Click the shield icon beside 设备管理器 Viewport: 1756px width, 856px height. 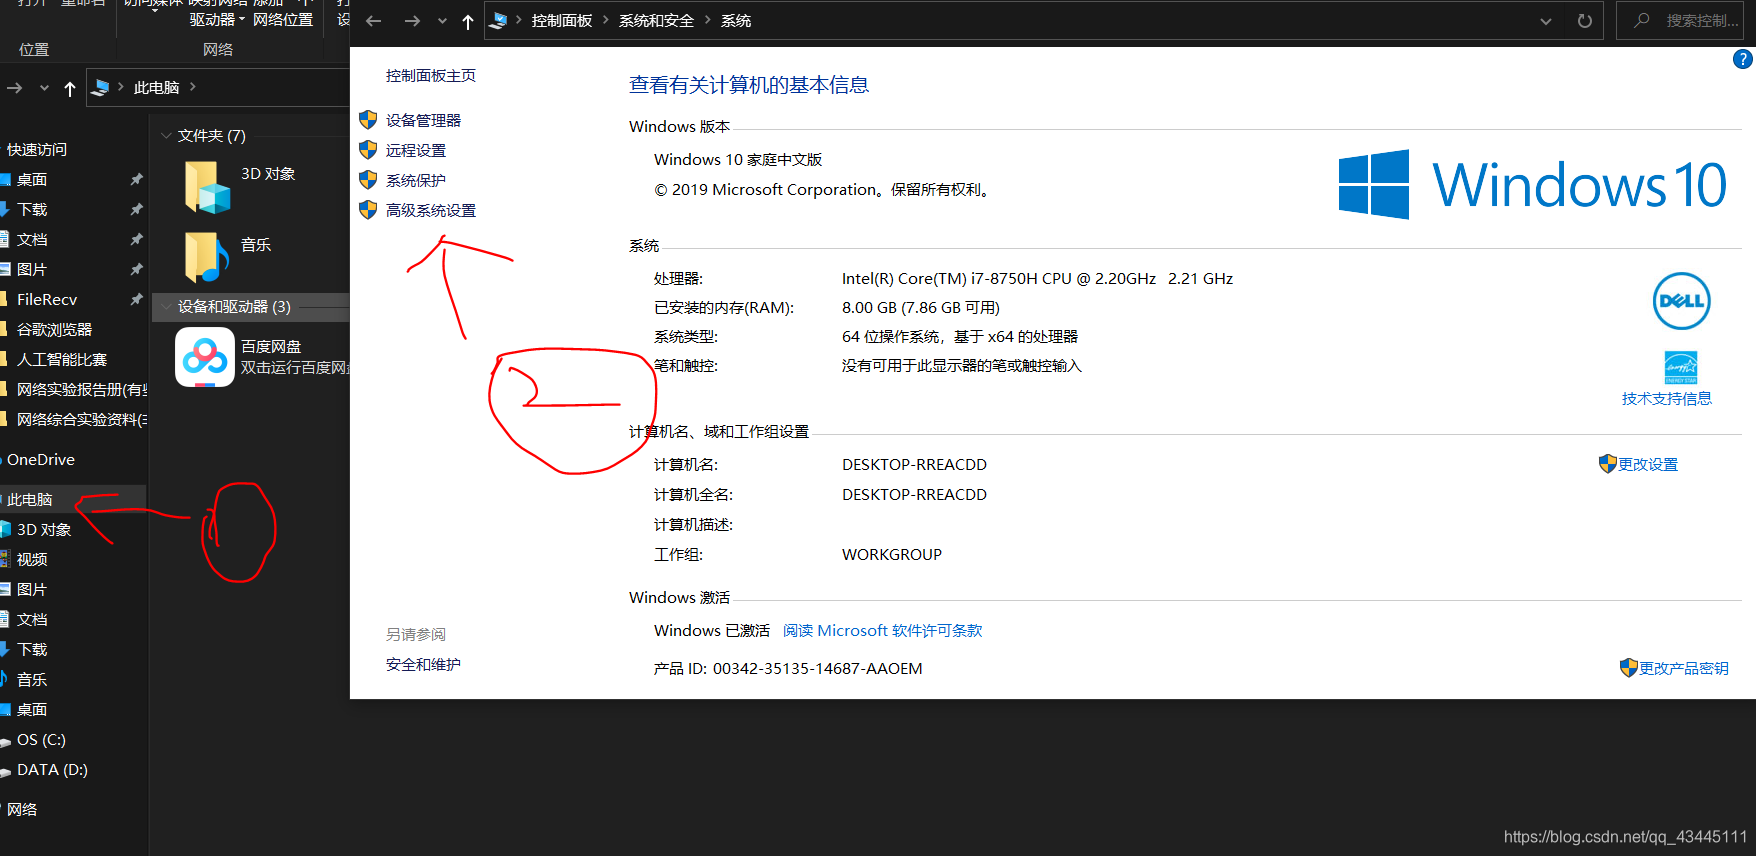[368, 120]
